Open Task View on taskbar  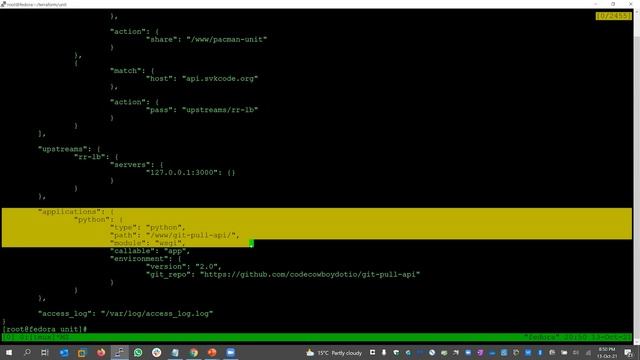[44, 352]
